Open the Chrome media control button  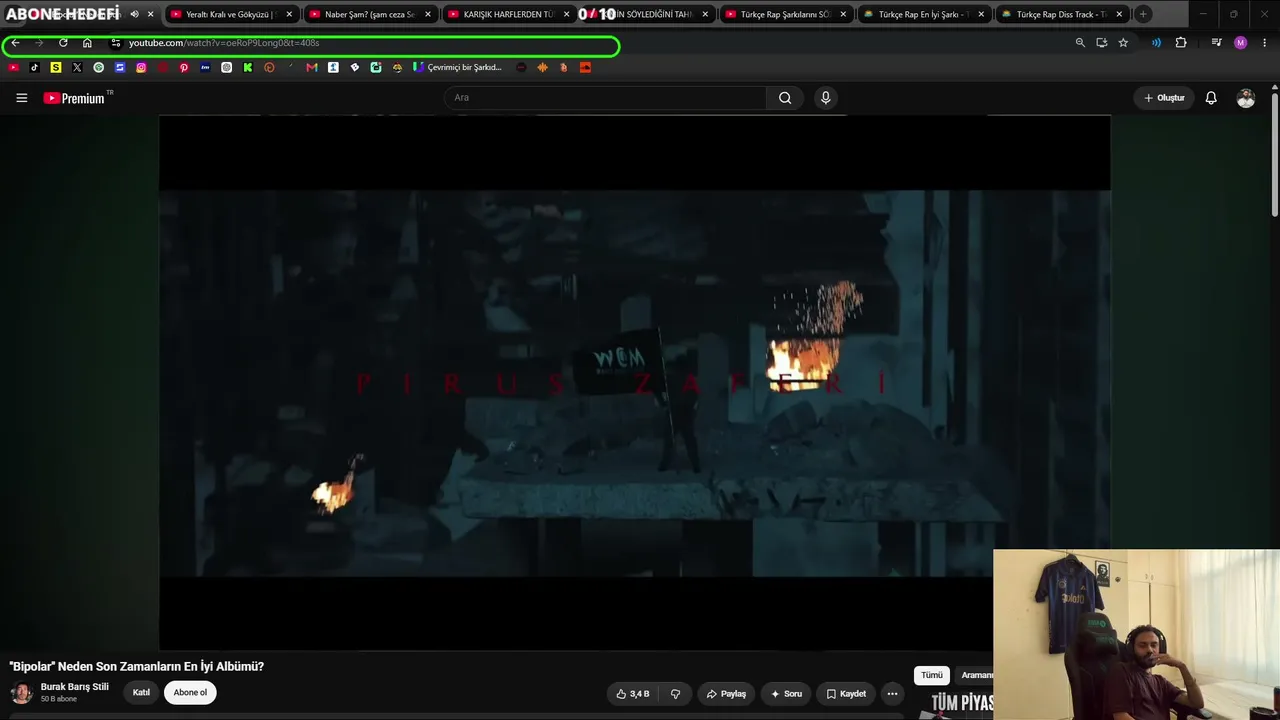[x=1216, y=43]
